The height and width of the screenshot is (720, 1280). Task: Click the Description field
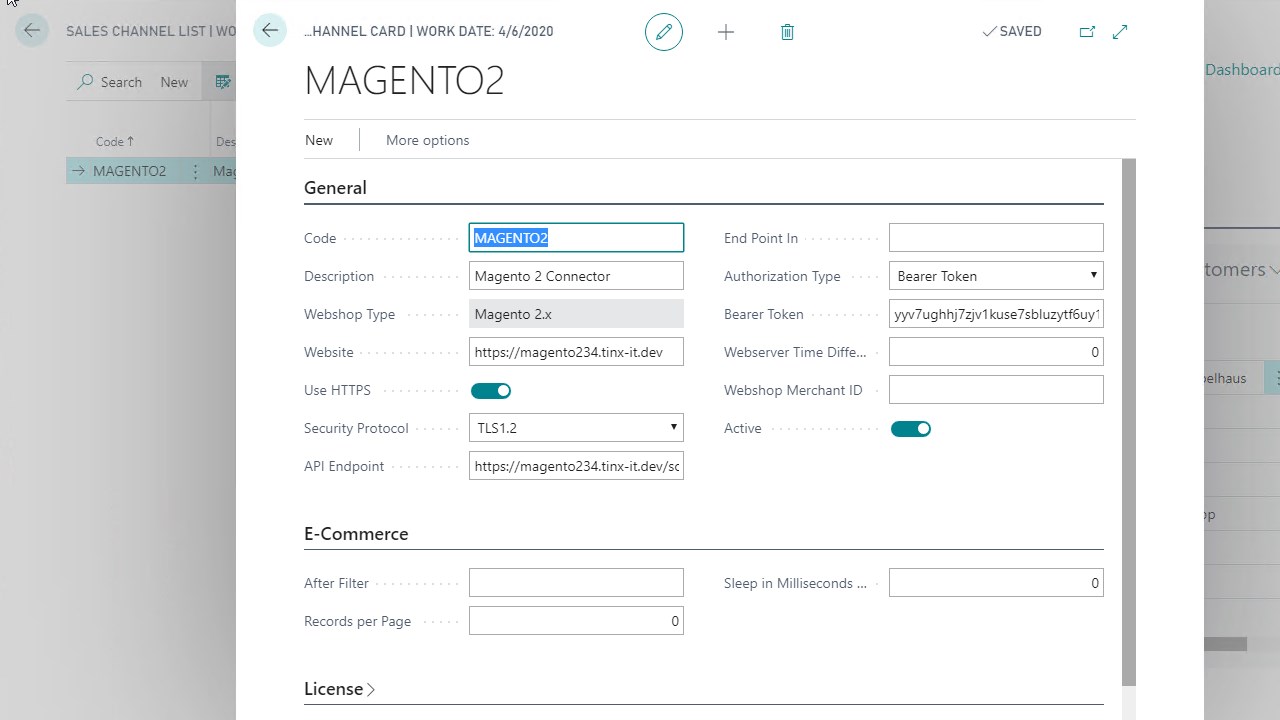click(576, 276)
